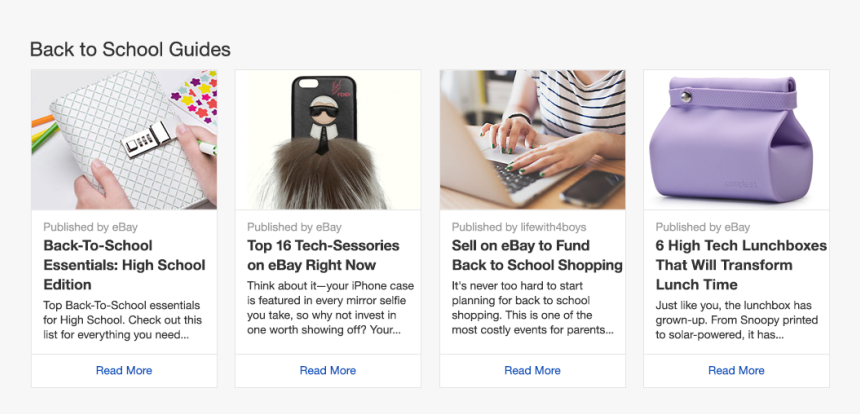Select the purple lunchbox image
Screen dimensions: 860x414
[x=736, y=139]
